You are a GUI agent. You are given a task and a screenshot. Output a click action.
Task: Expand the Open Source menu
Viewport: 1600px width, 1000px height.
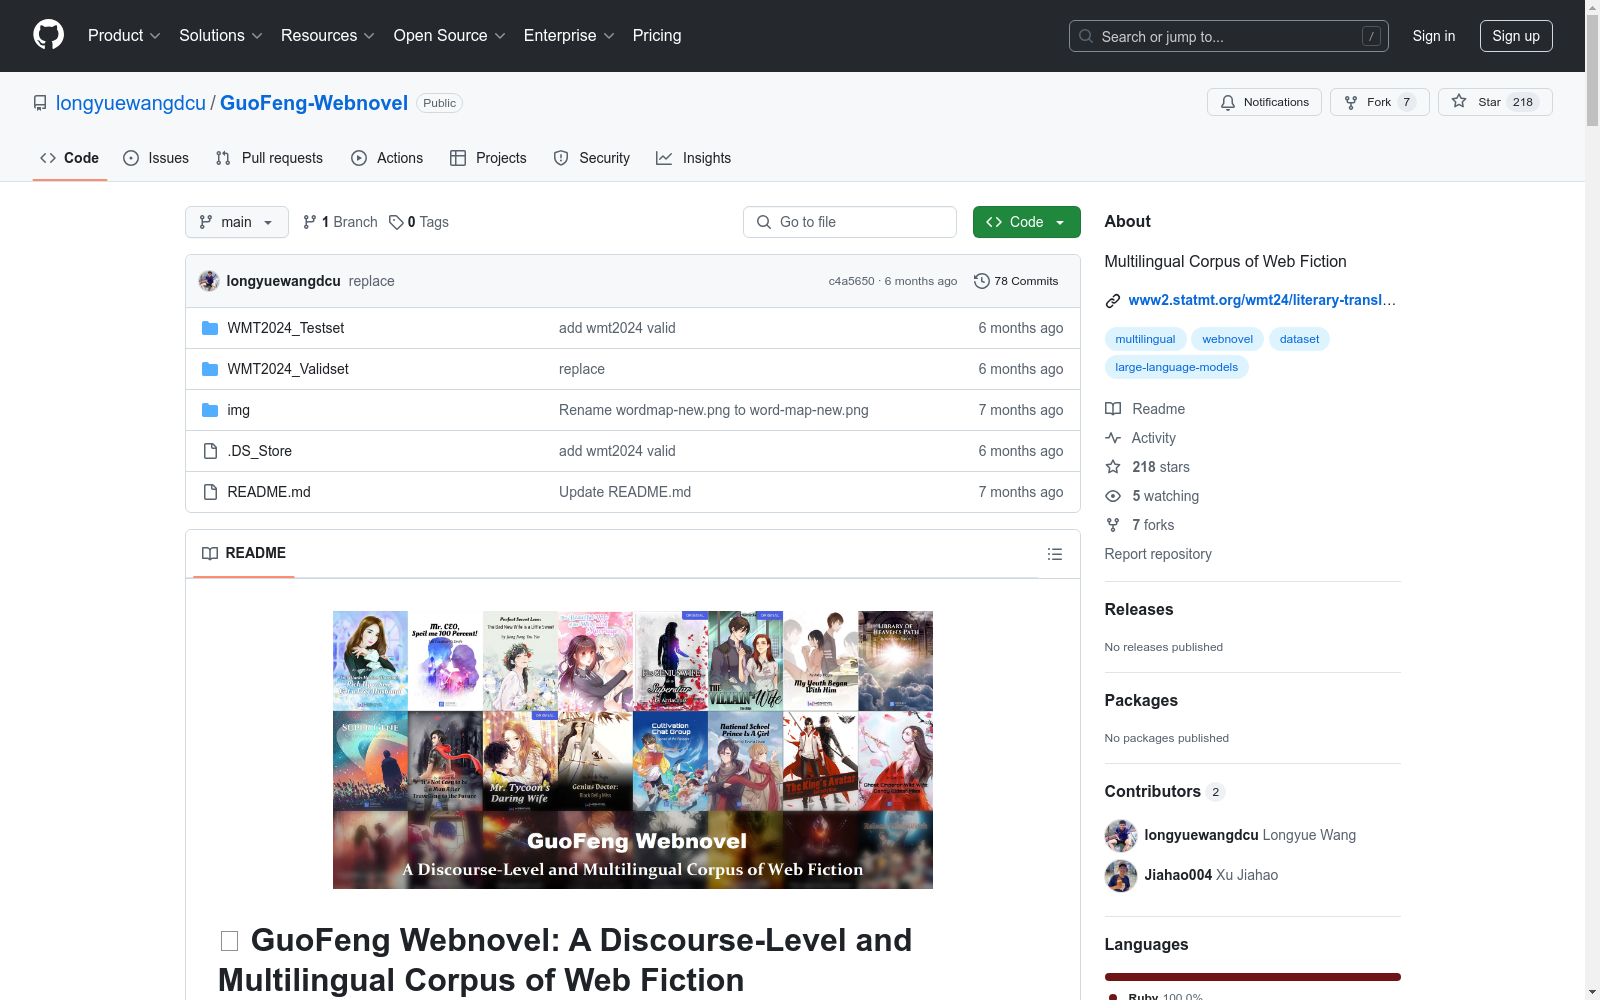coord(449,35)
